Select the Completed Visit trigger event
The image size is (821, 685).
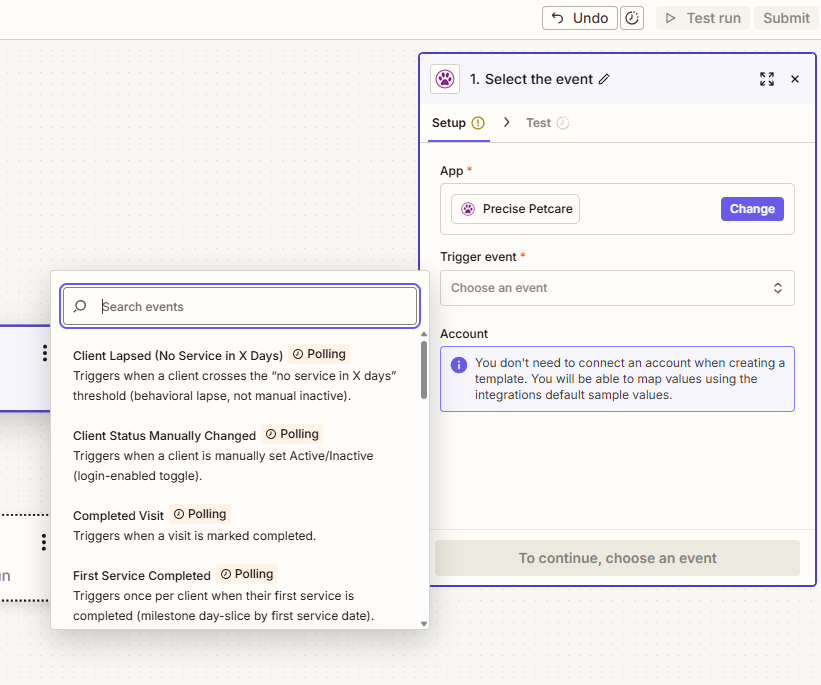[119, 516]
